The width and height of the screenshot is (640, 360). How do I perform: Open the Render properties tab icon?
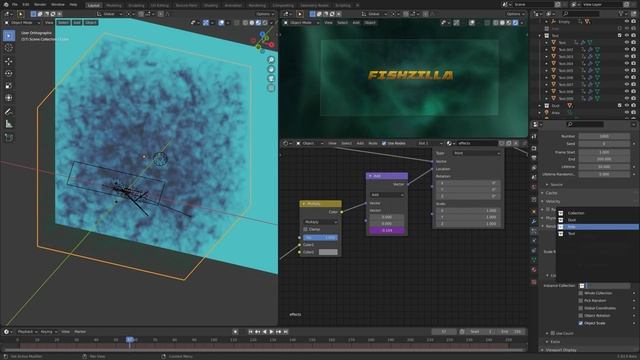point(534,148)
